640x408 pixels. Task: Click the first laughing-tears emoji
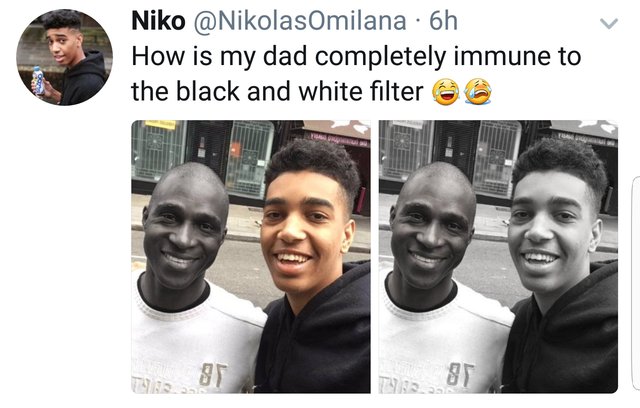(x=445, y=91)
